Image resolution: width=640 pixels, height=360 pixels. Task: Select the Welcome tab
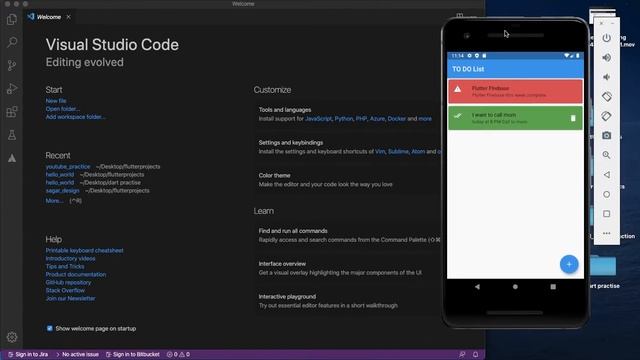tap(49, 17)
